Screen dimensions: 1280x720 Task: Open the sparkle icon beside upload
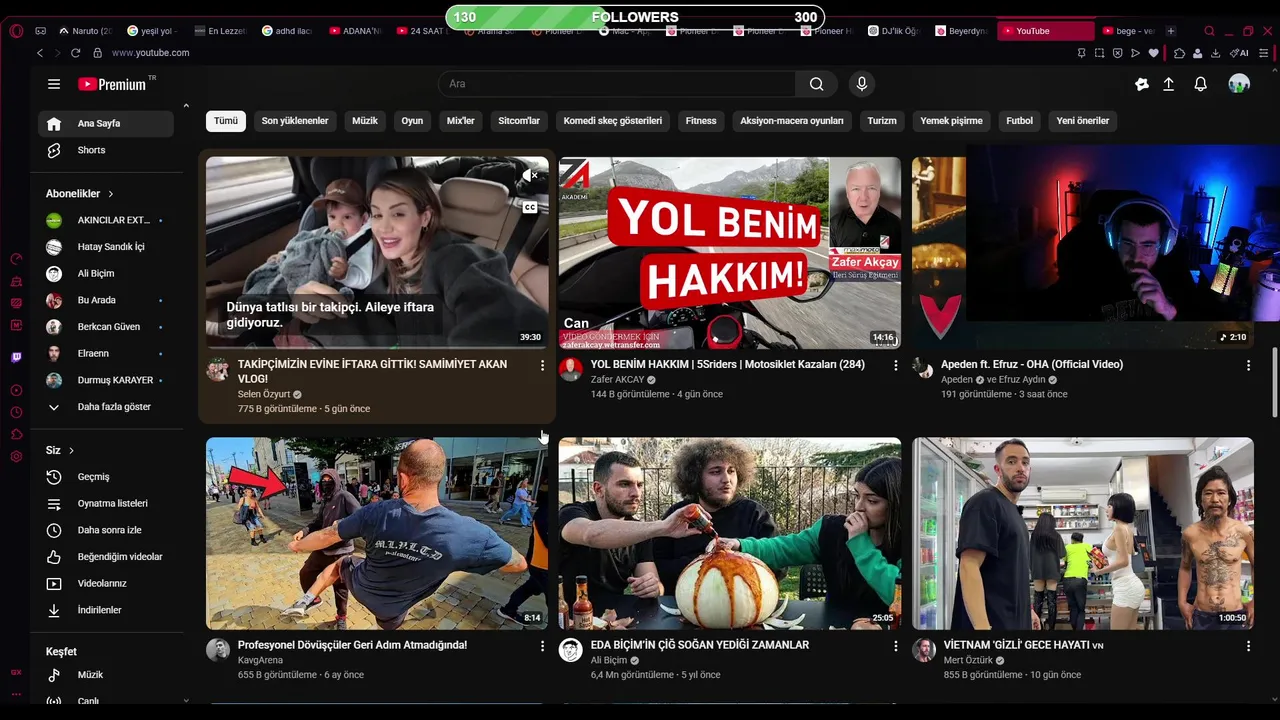coord(1141,84)
